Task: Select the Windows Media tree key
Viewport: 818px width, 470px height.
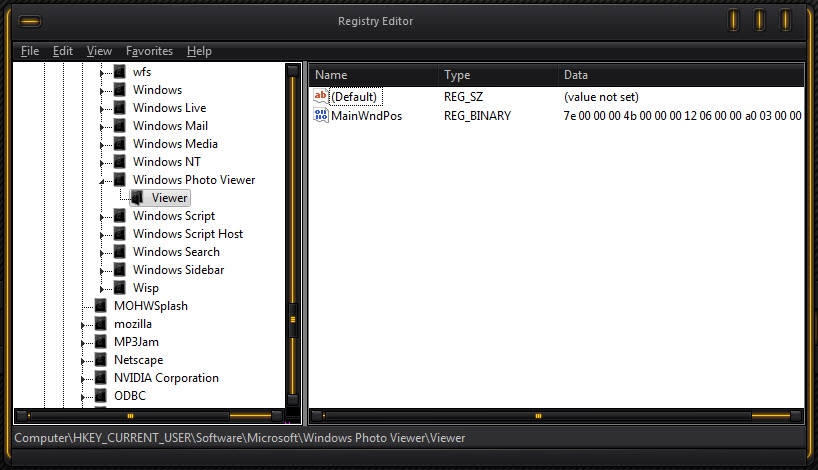Action: [175, 144]
